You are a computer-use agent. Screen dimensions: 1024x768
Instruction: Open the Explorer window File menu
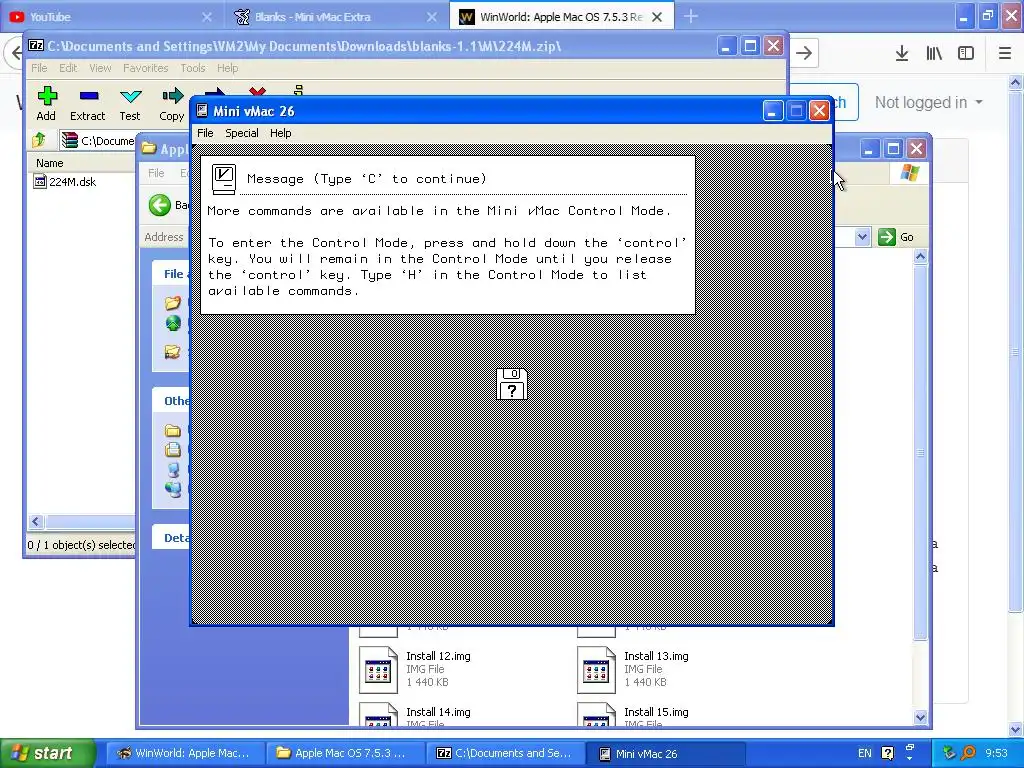click(x=156, y=173)
